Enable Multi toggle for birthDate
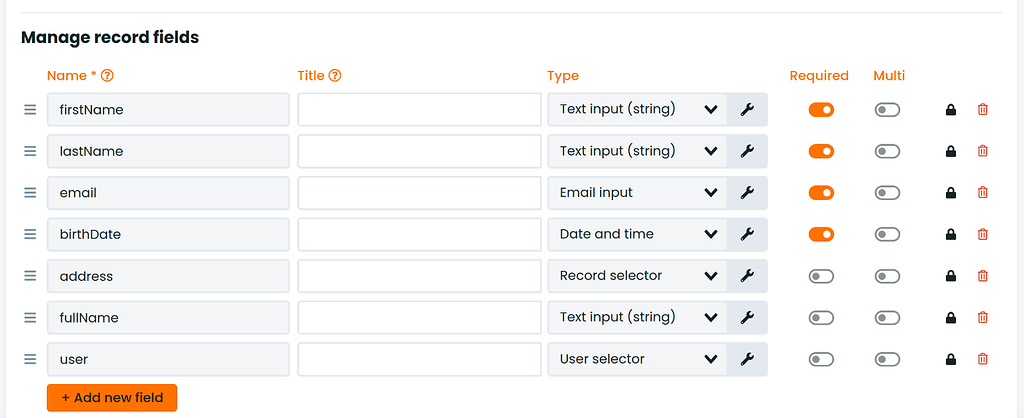The image size is (1024, 418). coord(888,234)
